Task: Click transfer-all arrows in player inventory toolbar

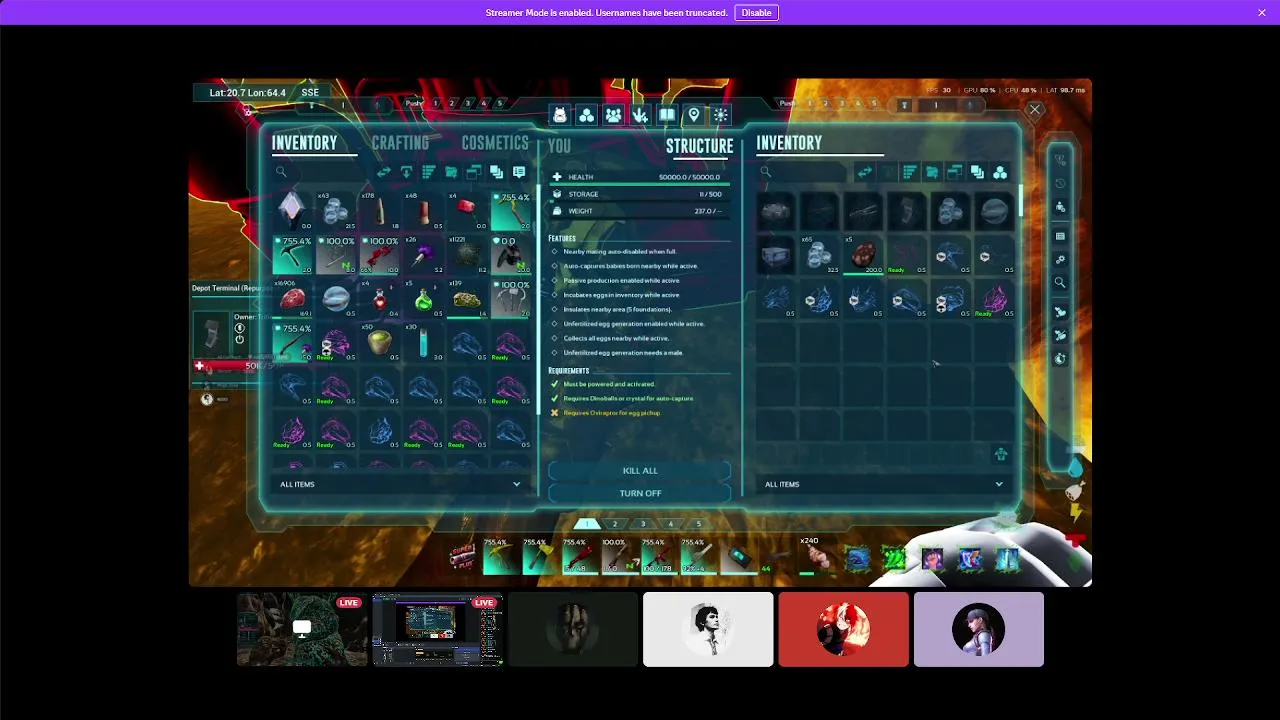Action: click(x=384, y=172)
